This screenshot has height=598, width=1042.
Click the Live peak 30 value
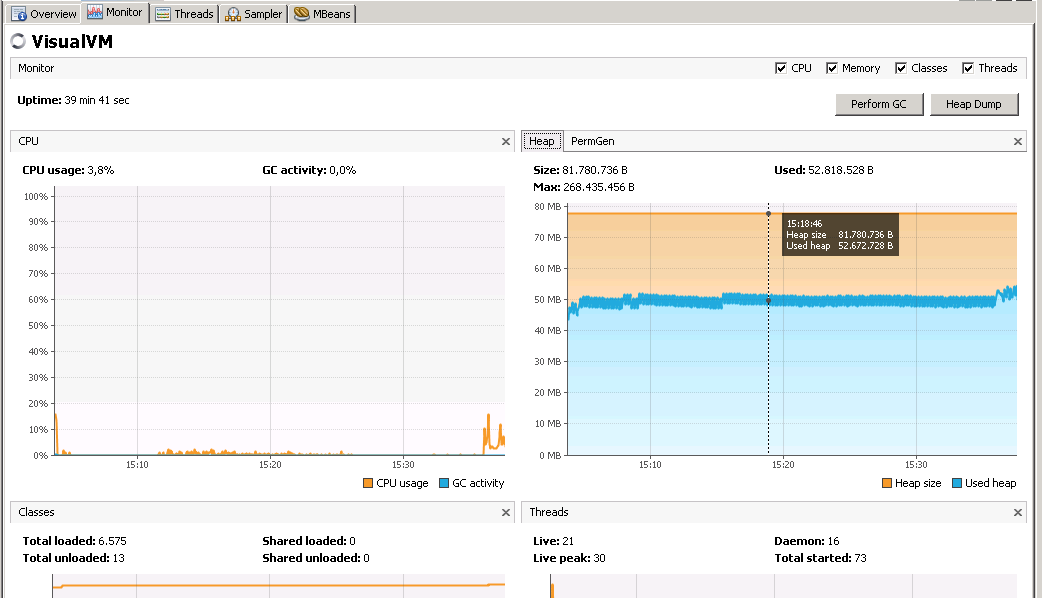[x=599, y=558]
